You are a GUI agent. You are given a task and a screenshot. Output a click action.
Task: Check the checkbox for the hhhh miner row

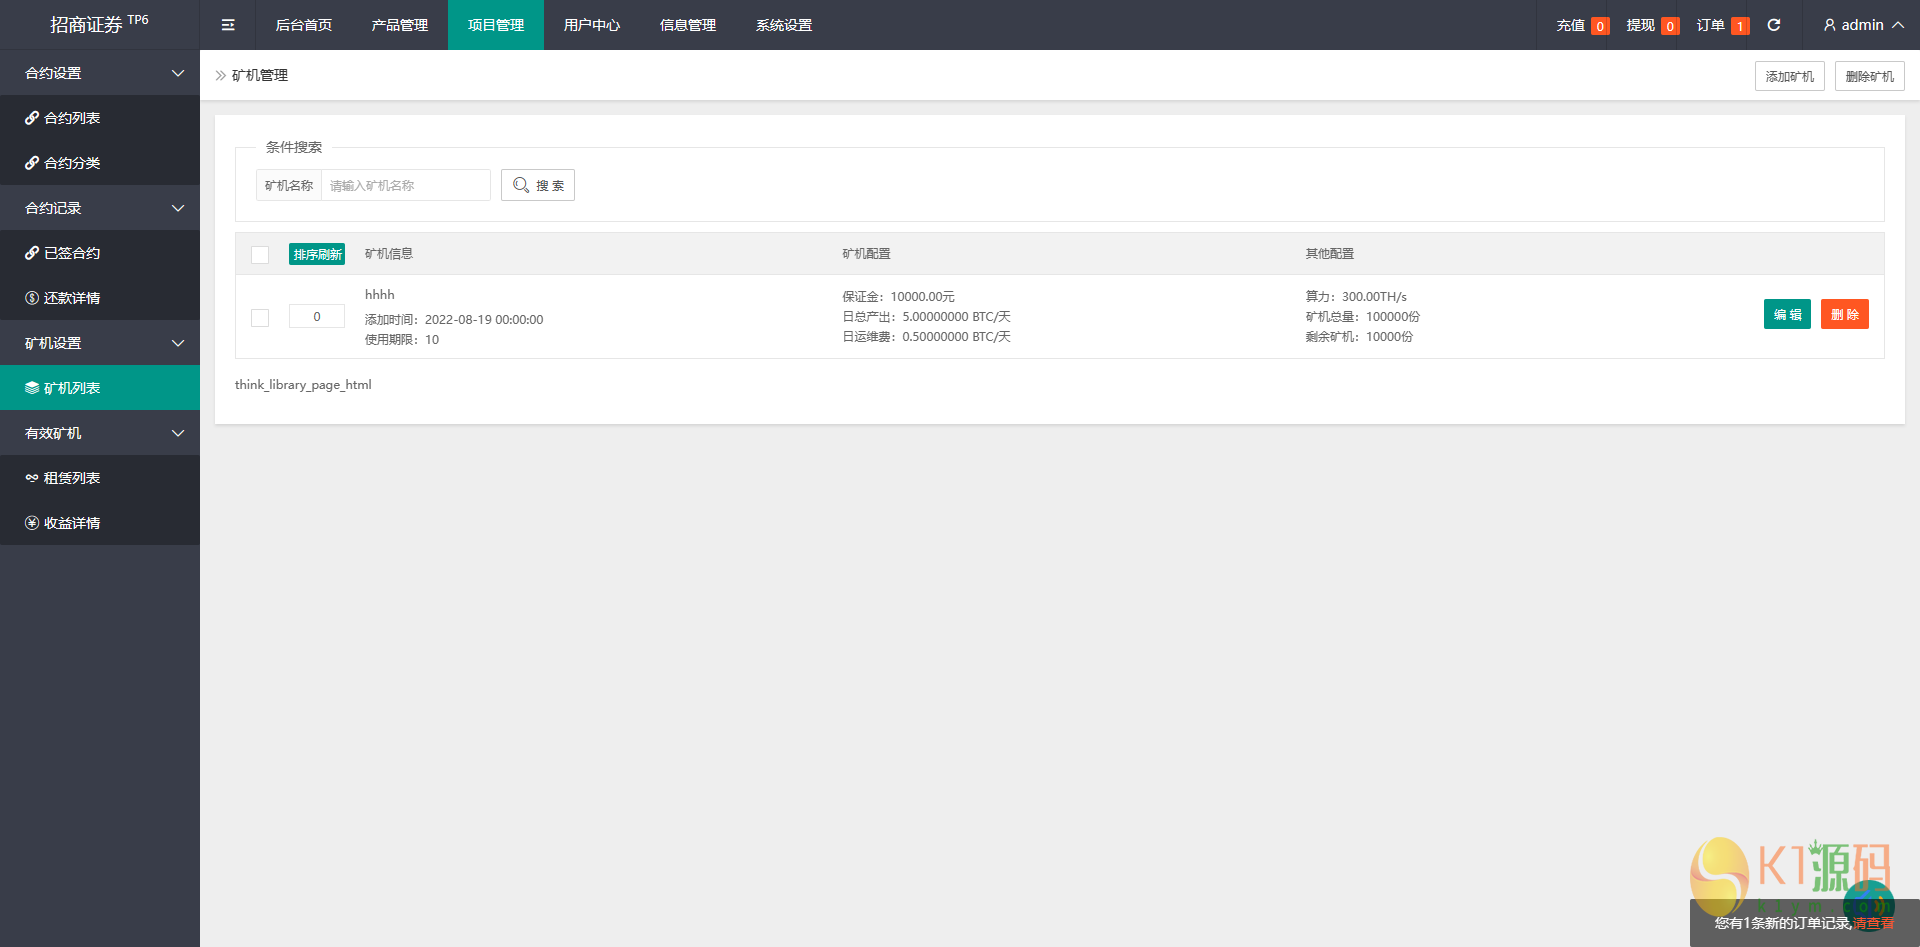coord(260,318)
